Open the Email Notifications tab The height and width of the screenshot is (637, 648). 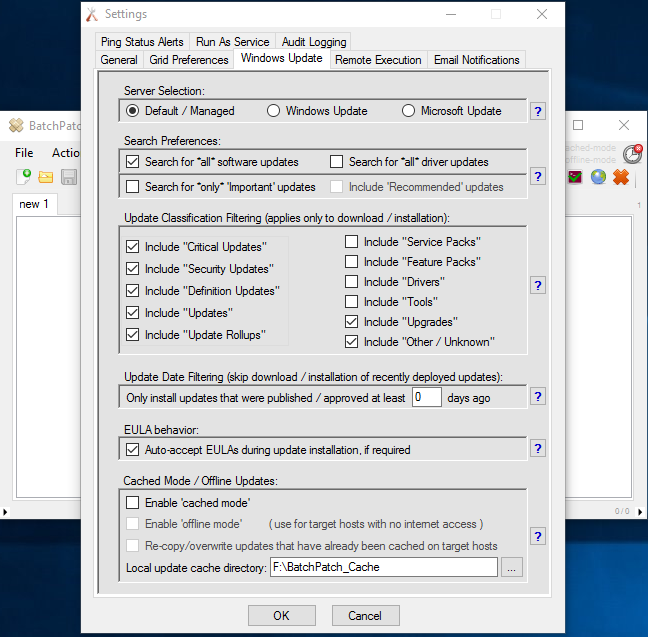click(476, 60)
